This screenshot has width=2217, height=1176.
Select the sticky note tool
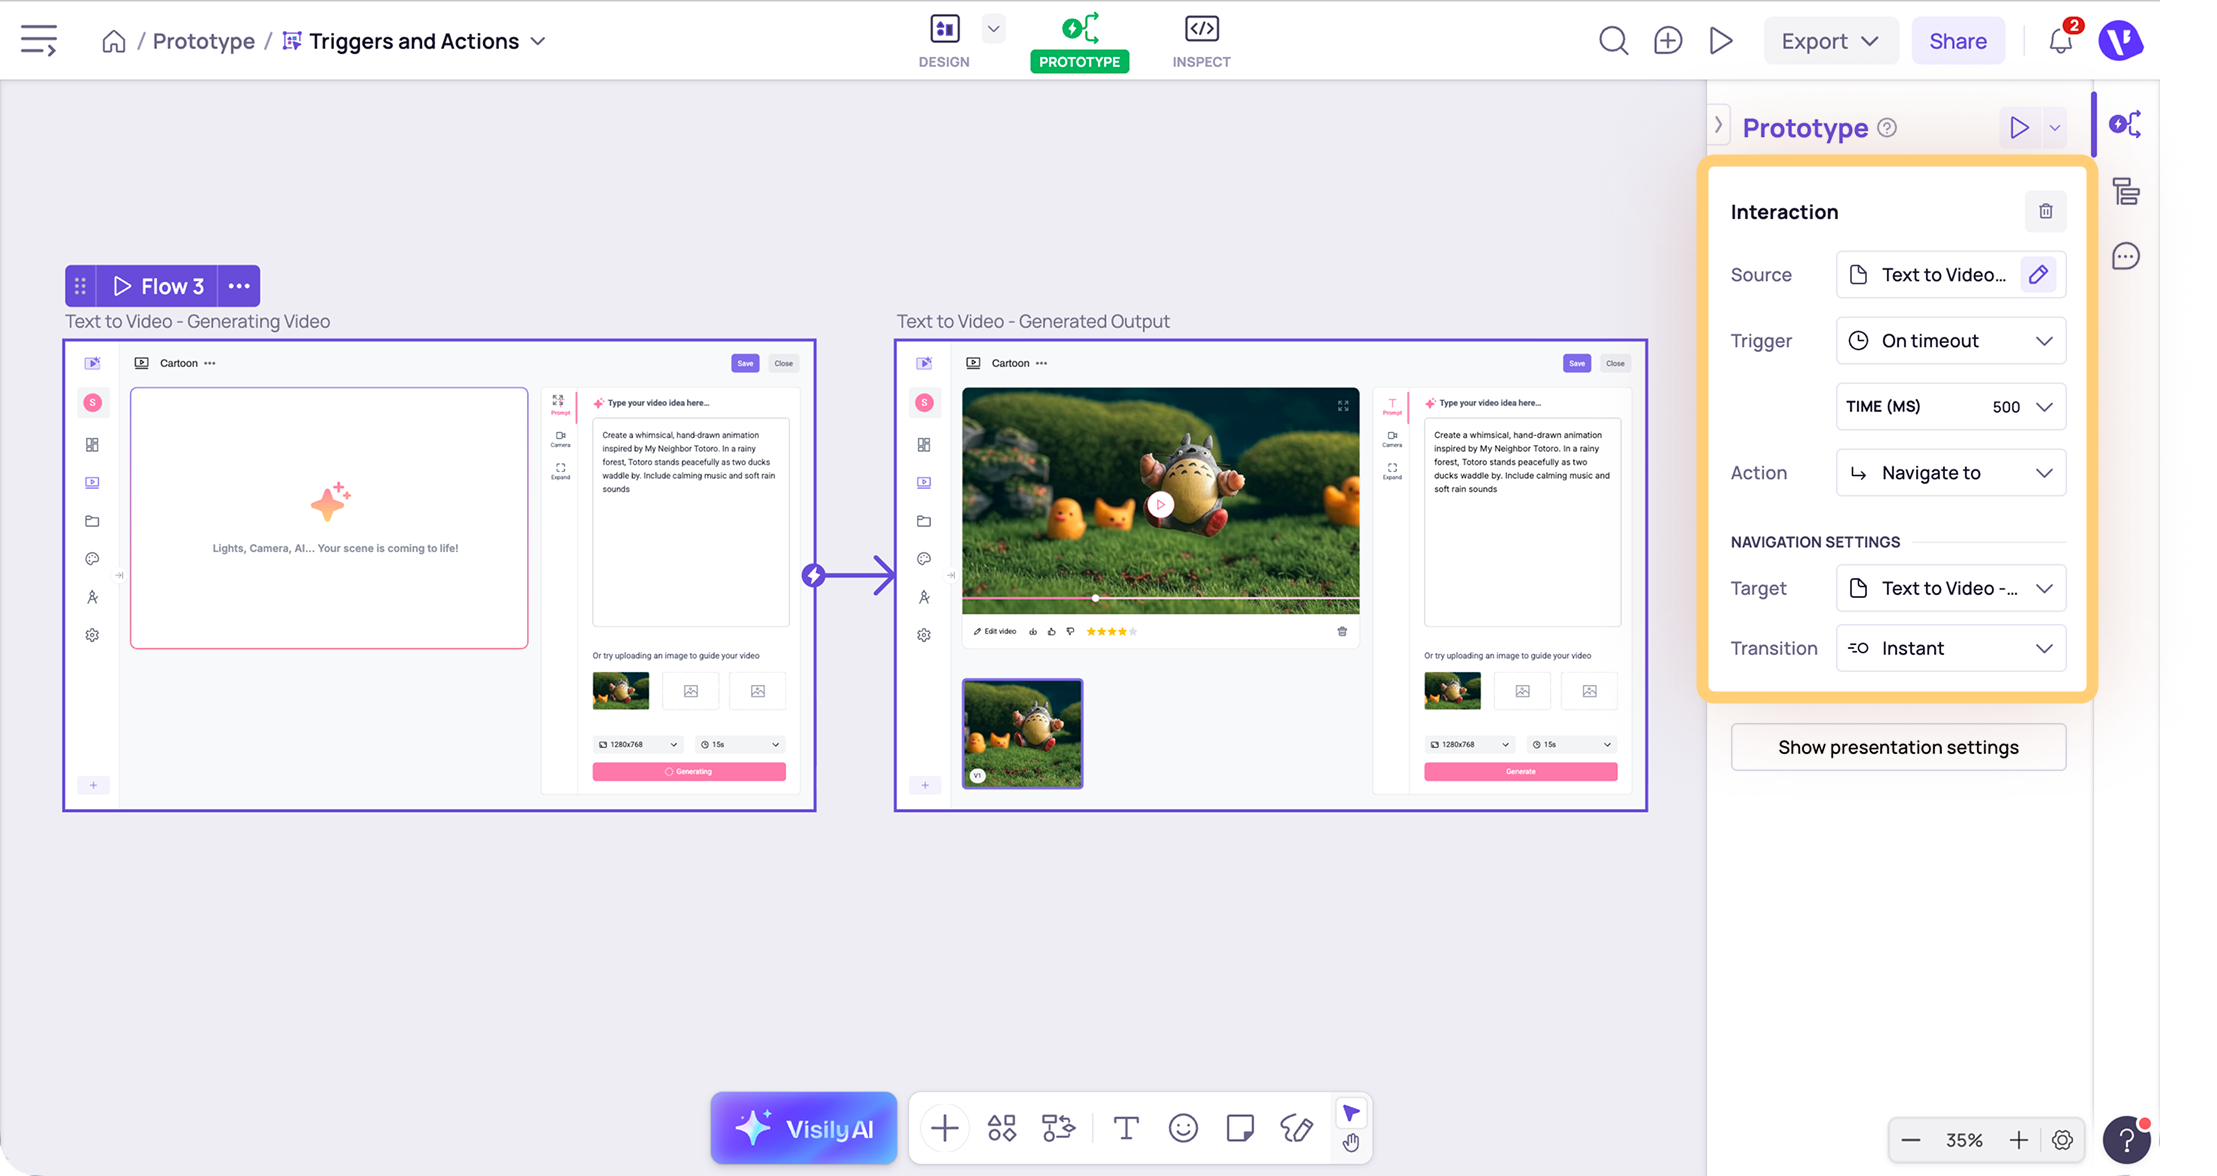point(1240,1128)
